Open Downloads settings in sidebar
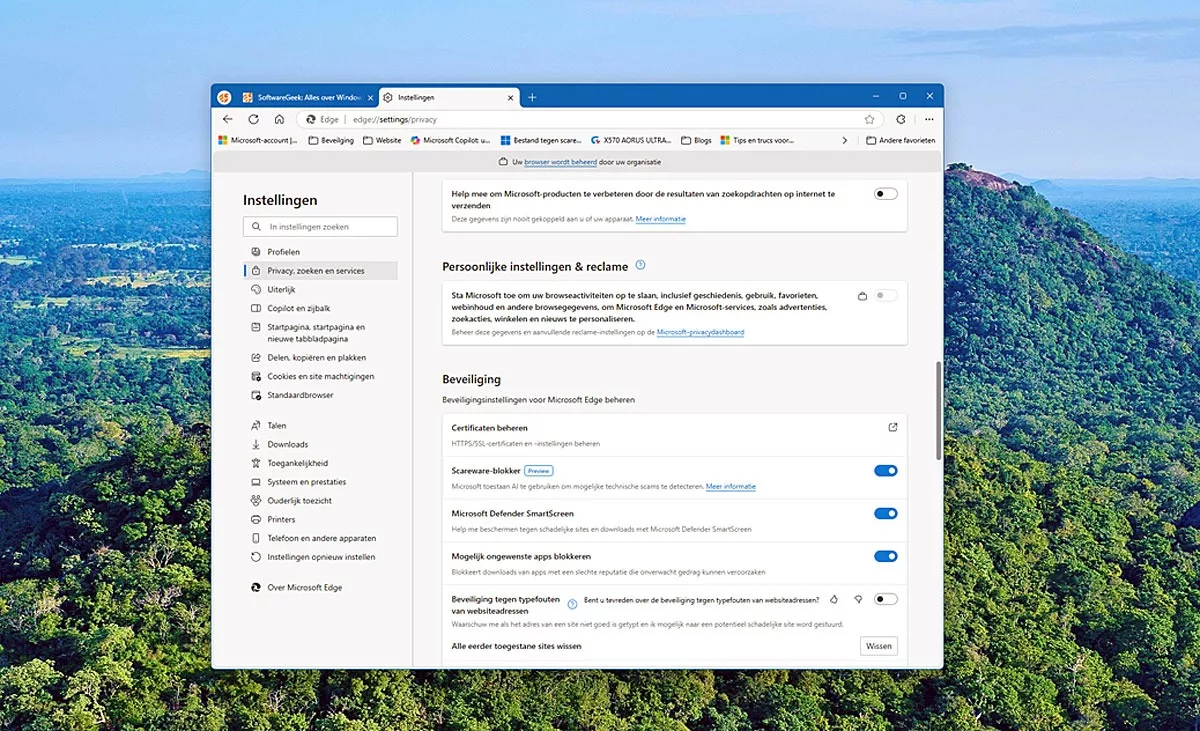This screenshot has height=731, width=1200. [320, 444]
